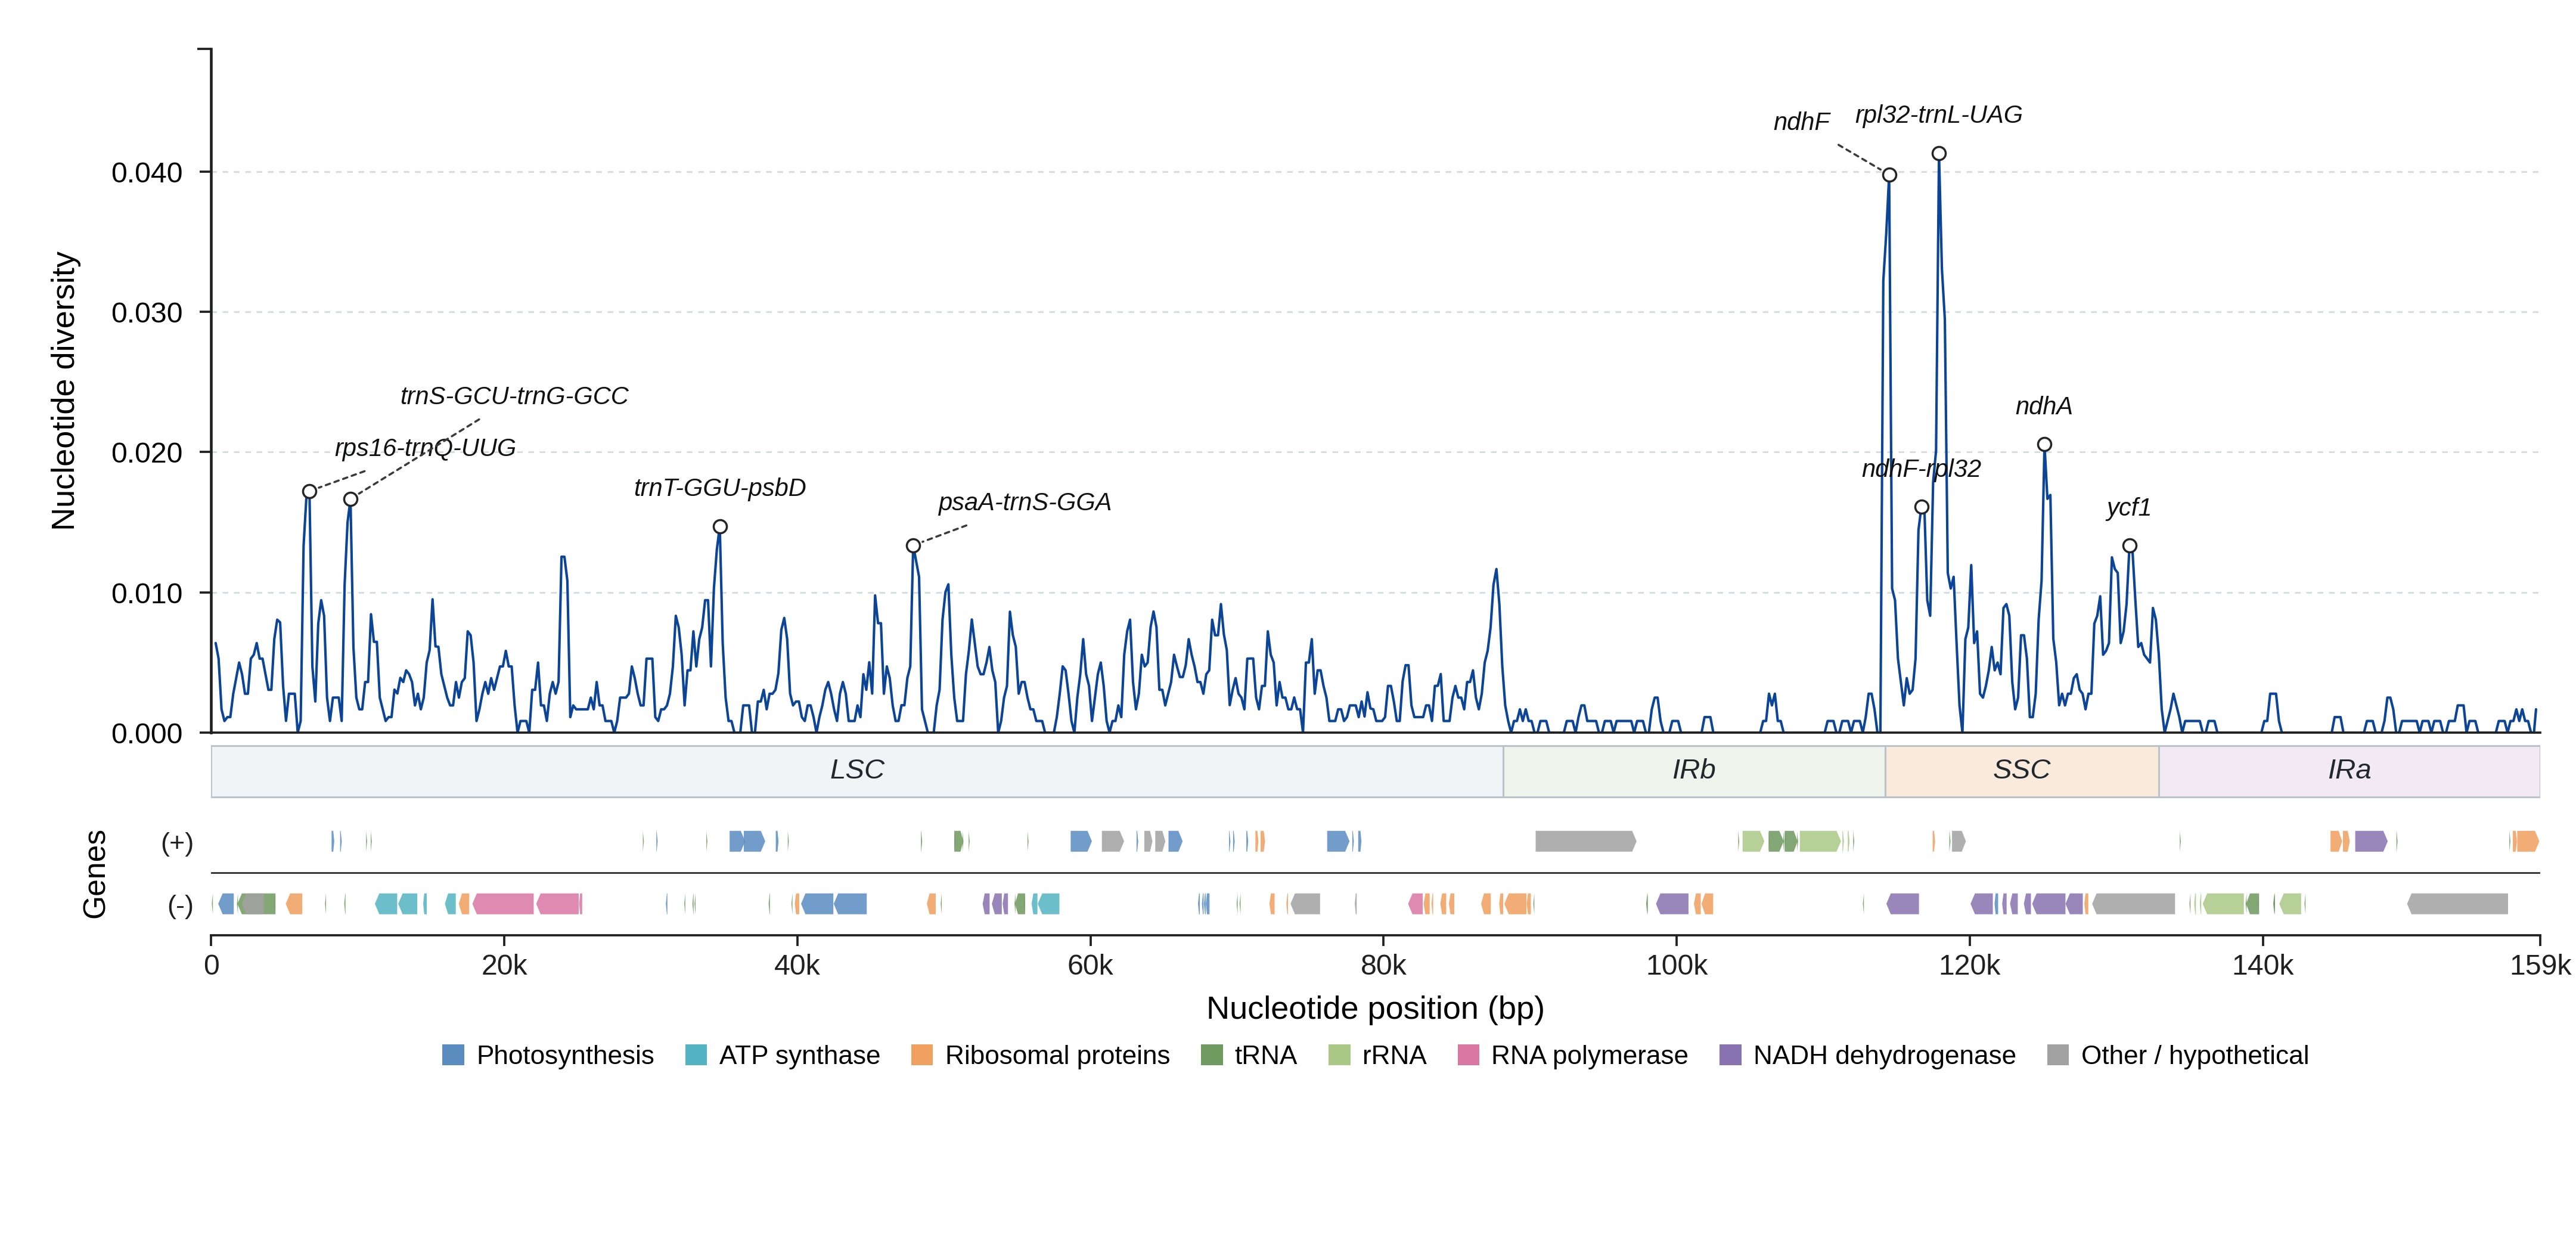Click the 'ndhF-rpl32' annotation label
Image resolution: width=2576 pixels, height=1253 pixels.
coord(1921,469)
